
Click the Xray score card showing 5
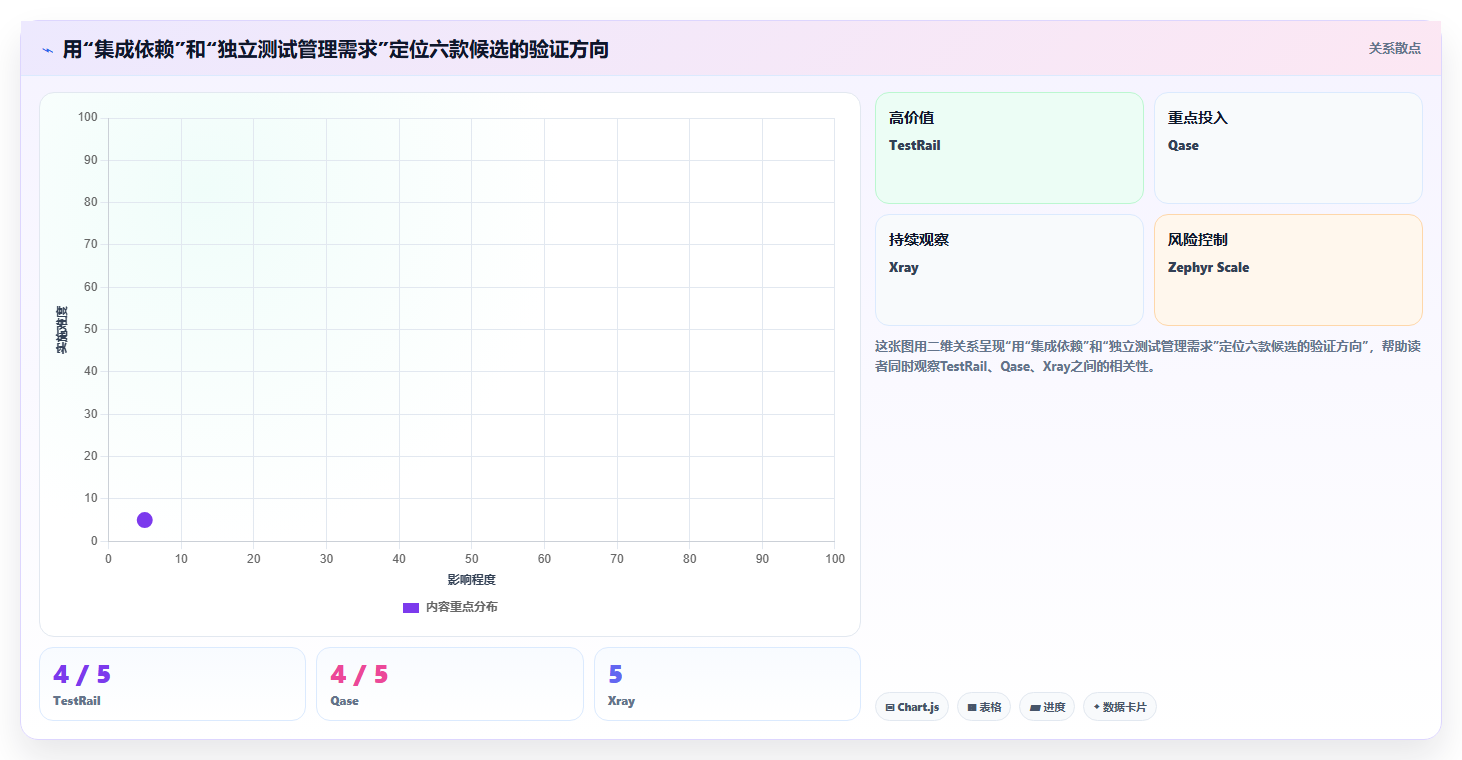tap(727, 684)
